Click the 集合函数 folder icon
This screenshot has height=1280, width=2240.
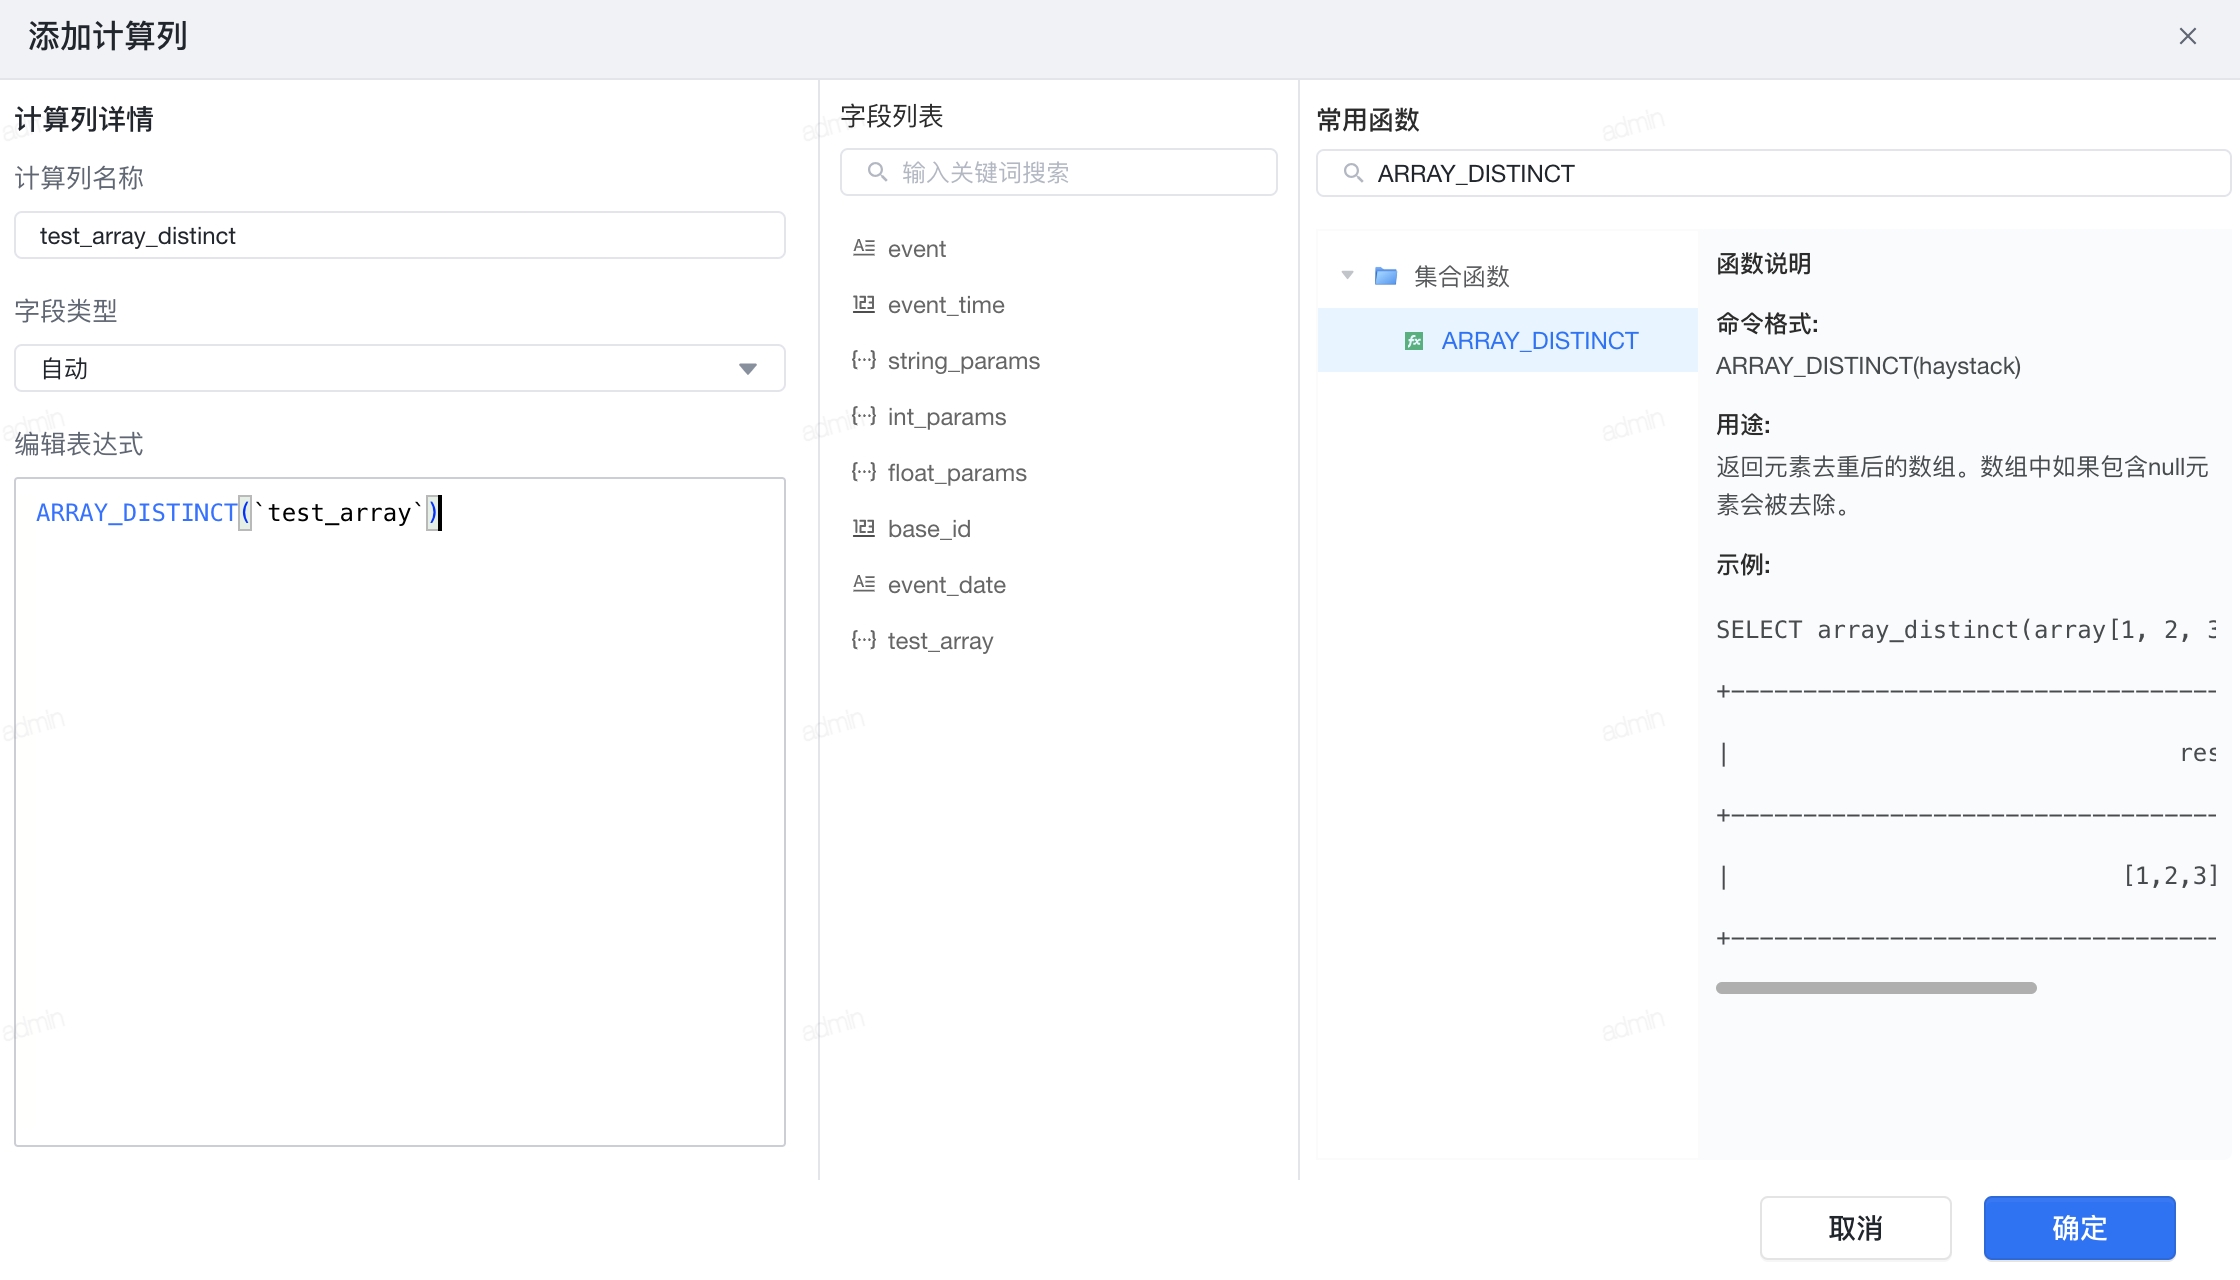1386,275
